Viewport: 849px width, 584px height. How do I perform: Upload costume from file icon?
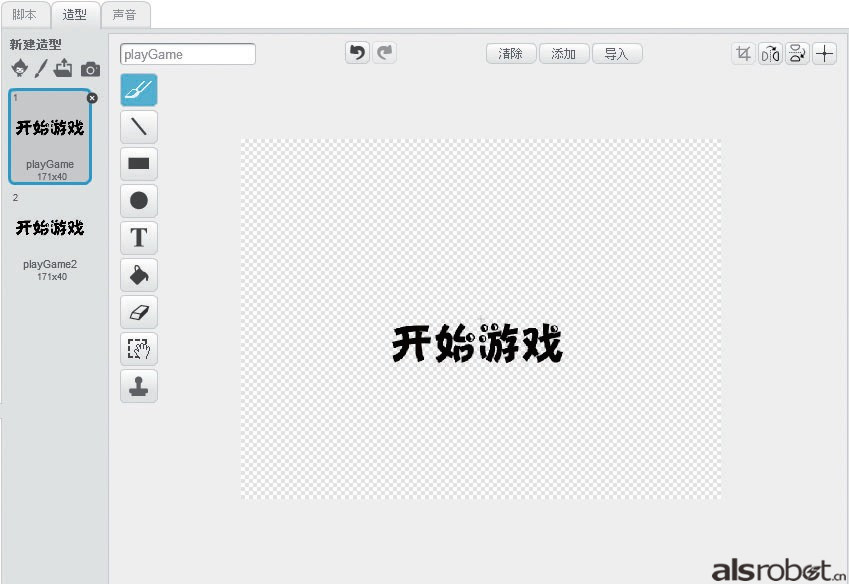pos(64,68)
